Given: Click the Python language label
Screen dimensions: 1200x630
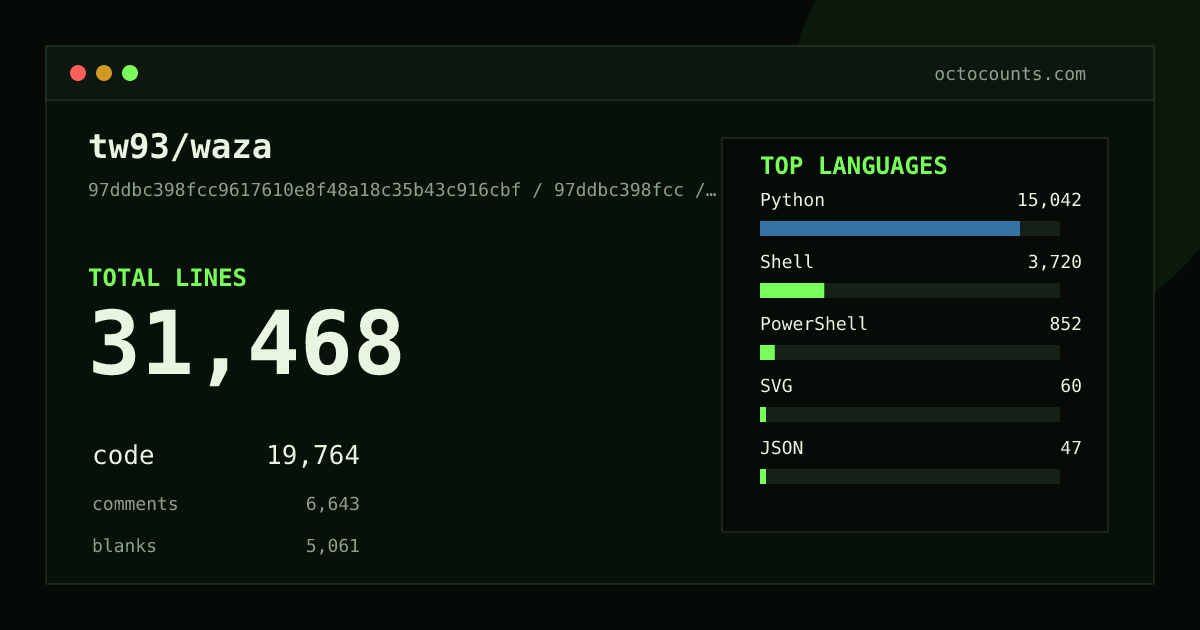Looking at the screenshot, I should pyautogui.click(x=792, y=200).
